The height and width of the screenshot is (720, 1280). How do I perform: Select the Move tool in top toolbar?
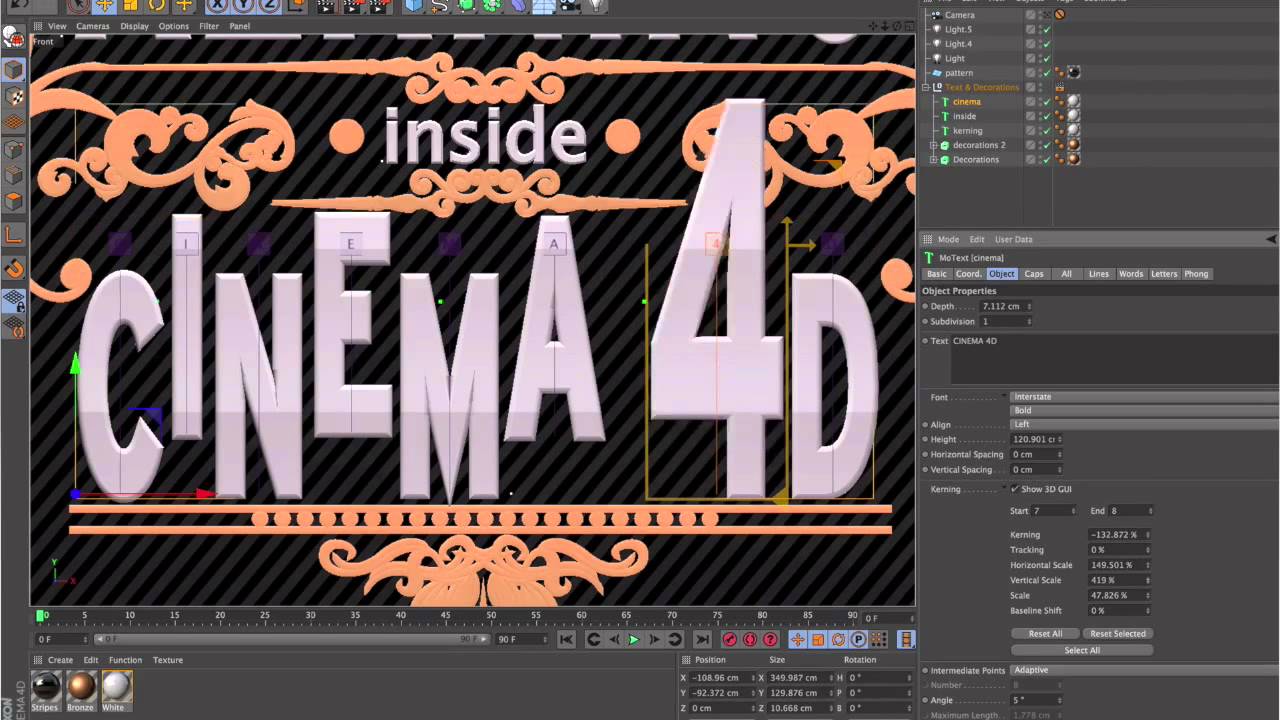click(104, 5)
